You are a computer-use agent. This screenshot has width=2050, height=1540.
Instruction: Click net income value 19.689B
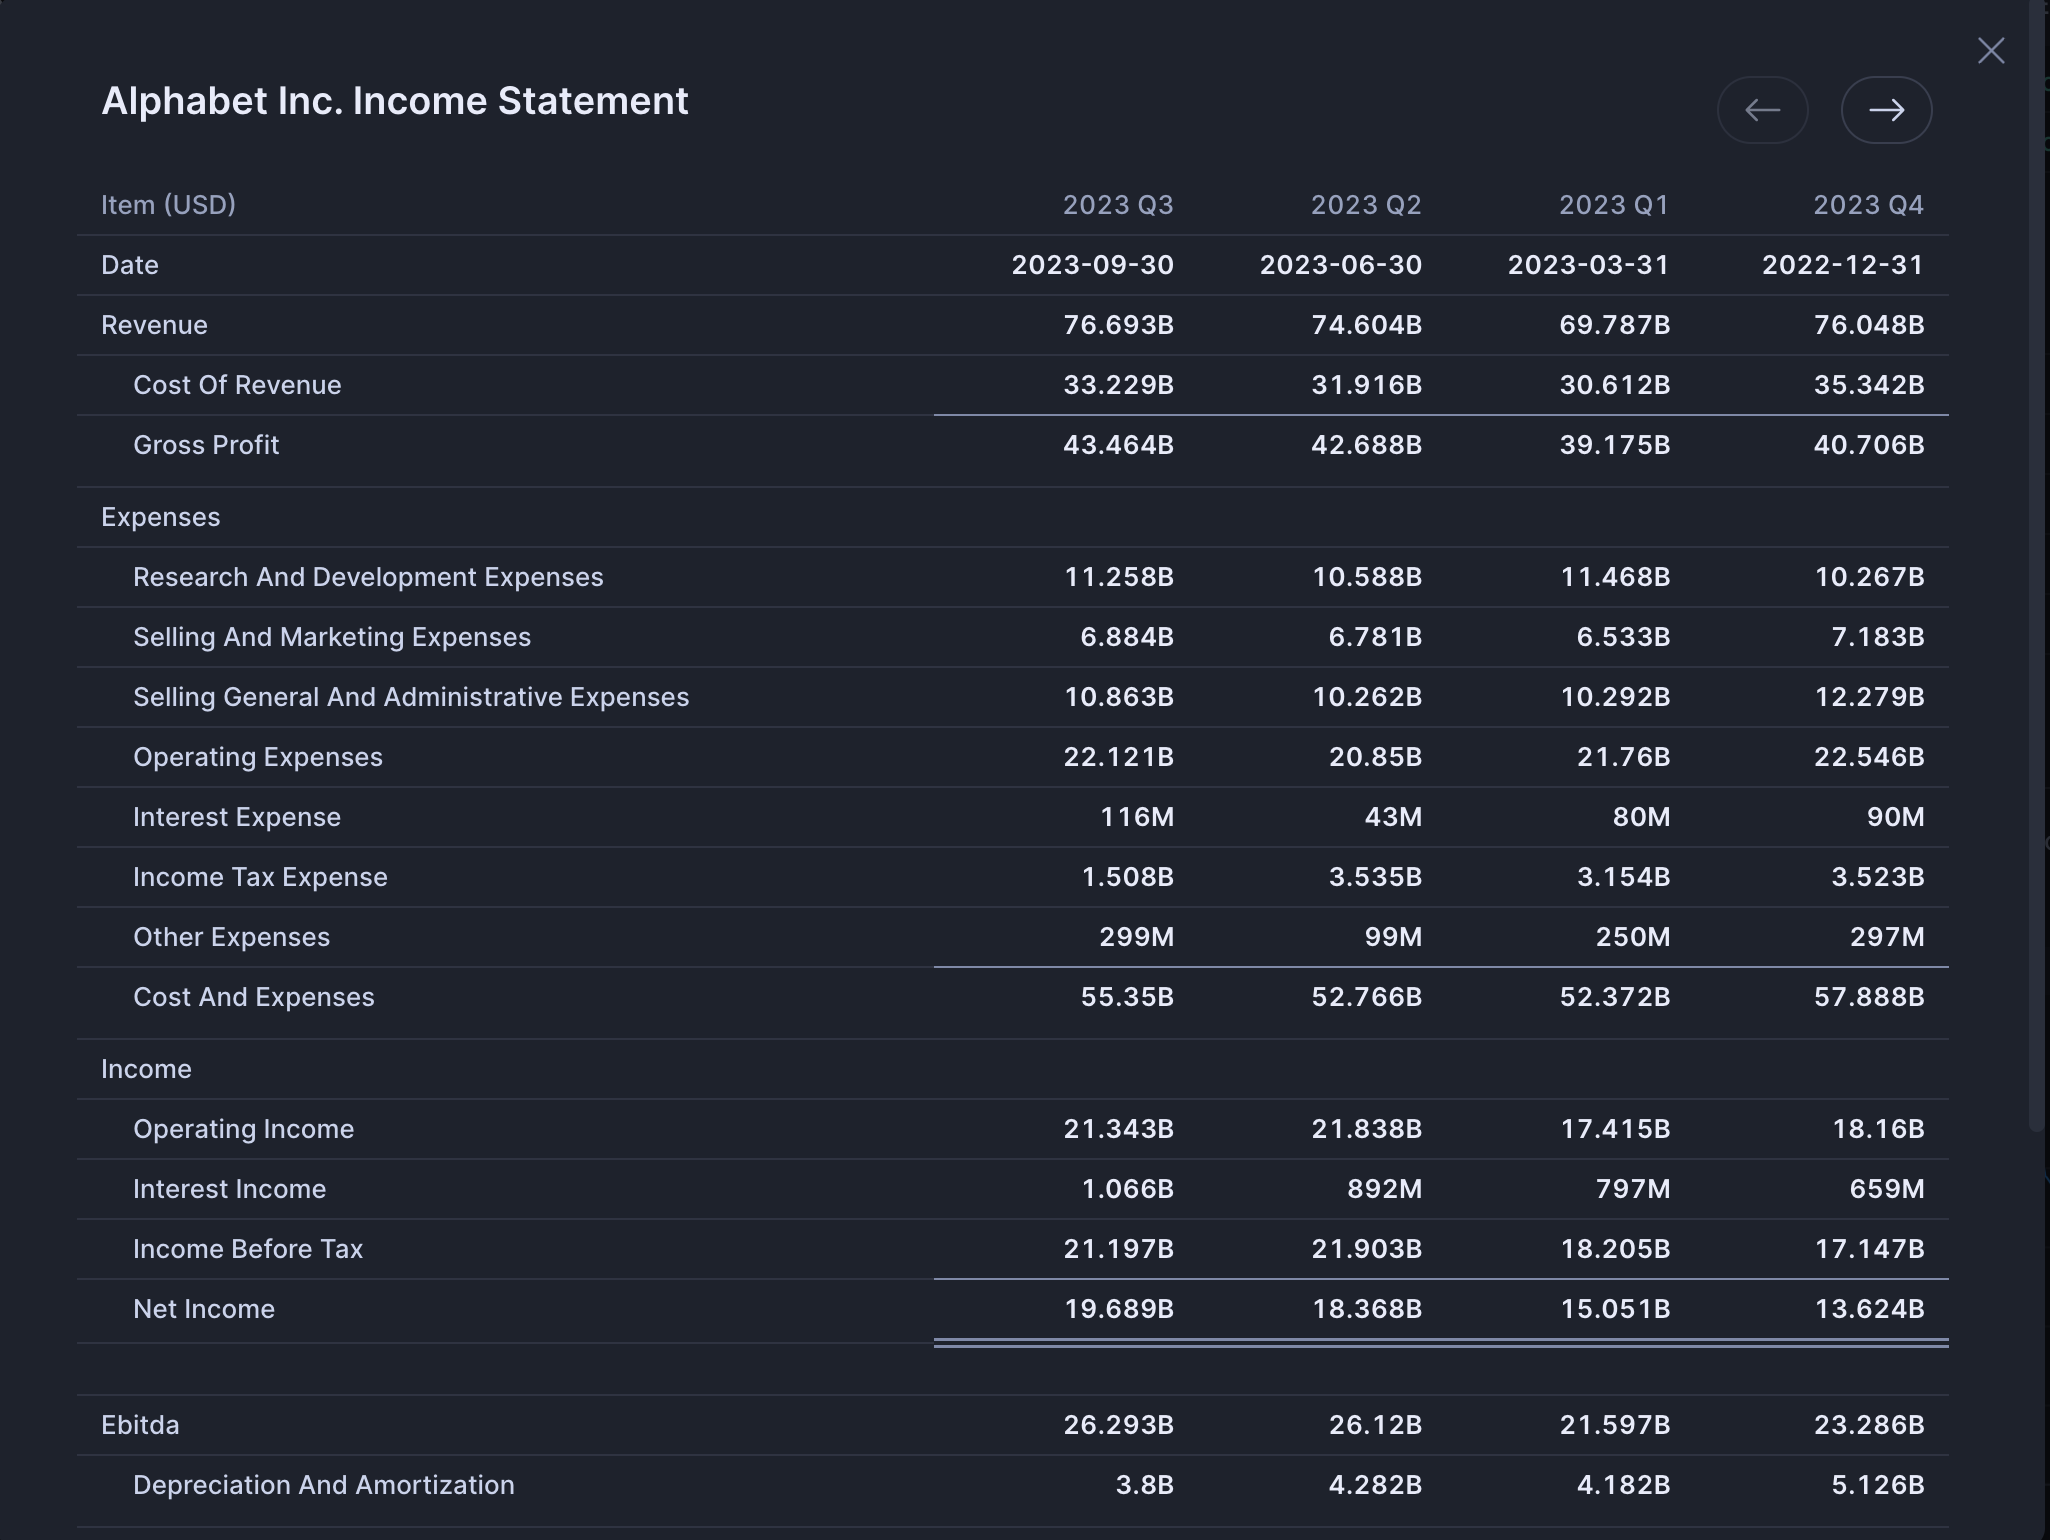coord(1118,1309)
